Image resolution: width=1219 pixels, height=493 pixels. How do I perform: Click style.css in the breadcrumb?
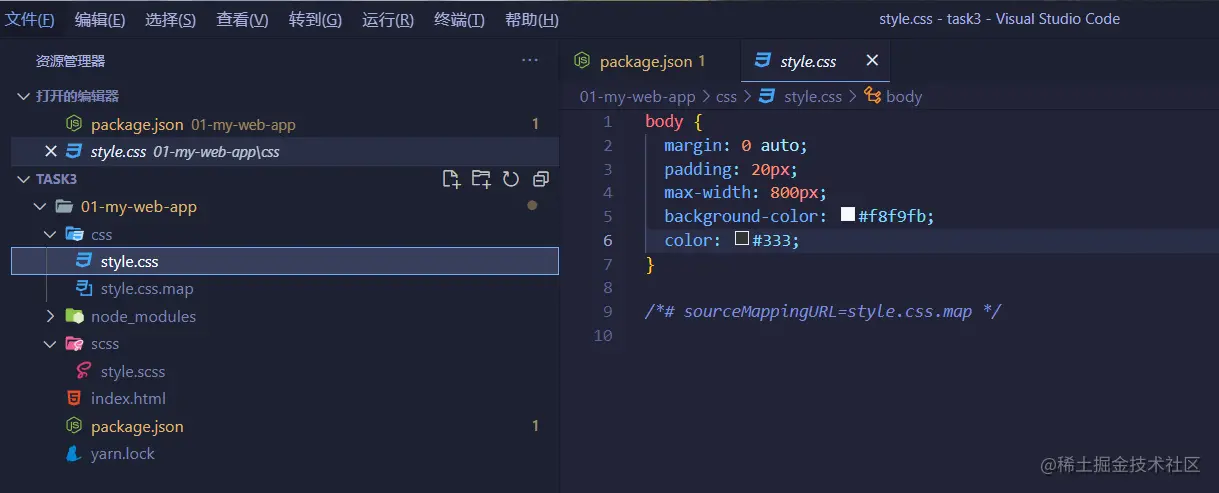pos(813,97)
